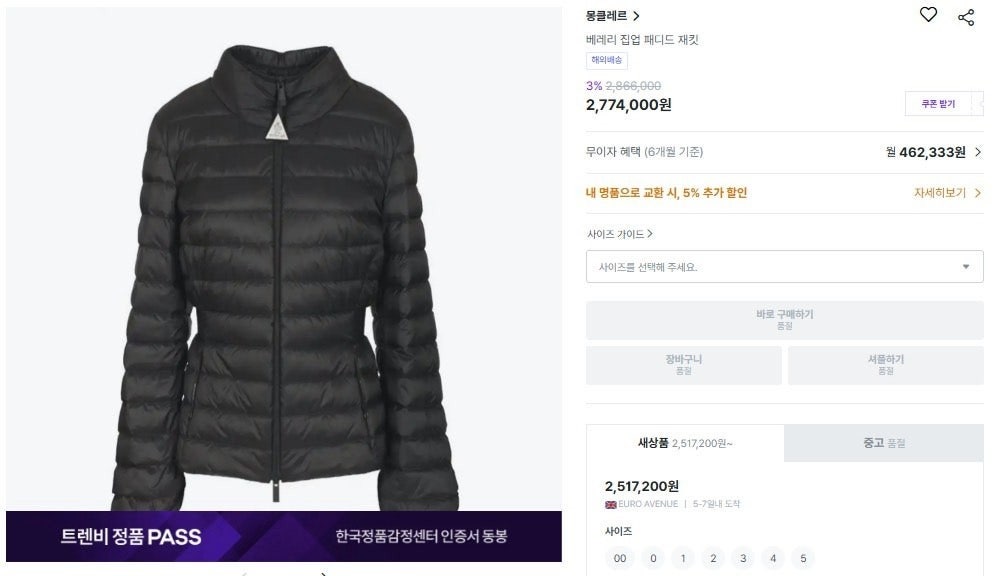Pick size 5 option
The image size is (995, 576).
click(803, 558)
